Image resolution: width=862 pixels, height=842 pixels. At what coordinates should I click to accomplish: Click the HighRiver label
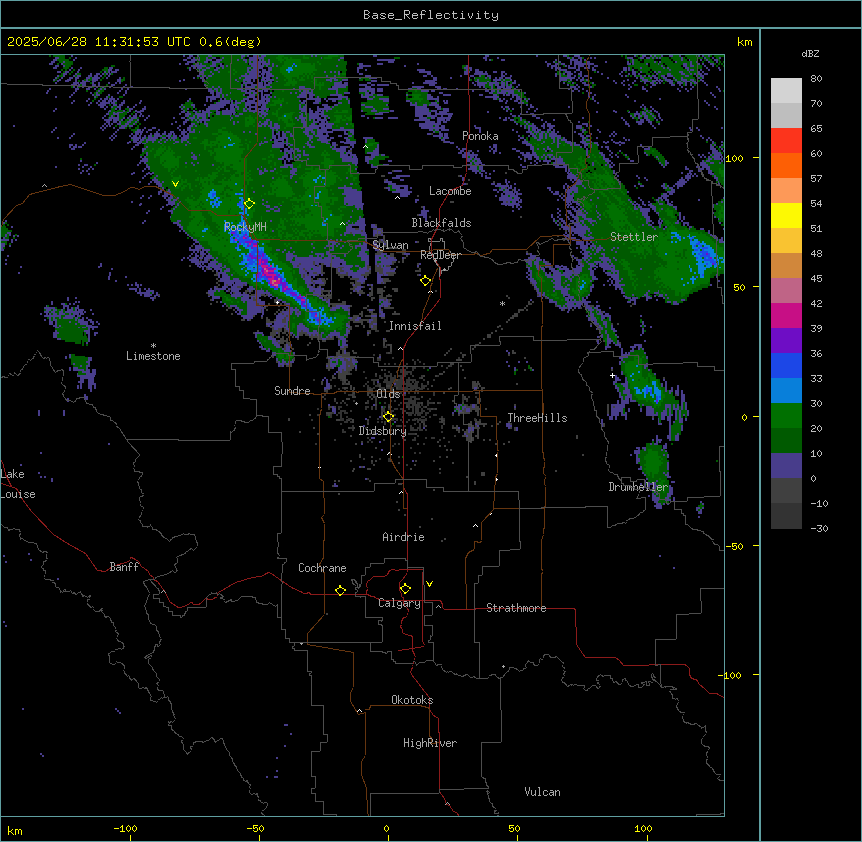(x=430, y=743)
